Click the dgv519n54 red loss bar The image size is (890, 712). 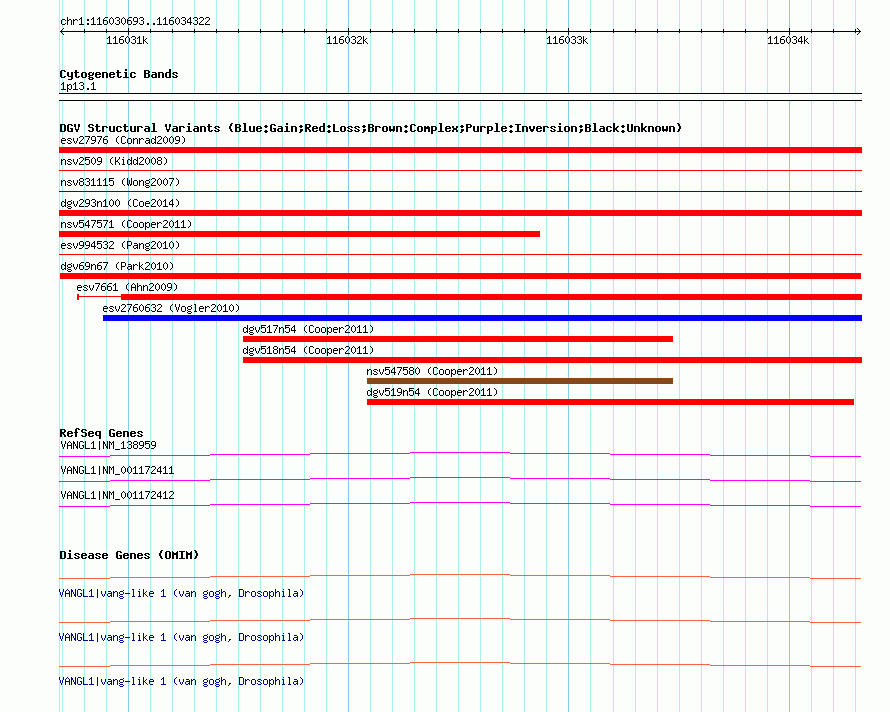(x=610, y=402)
